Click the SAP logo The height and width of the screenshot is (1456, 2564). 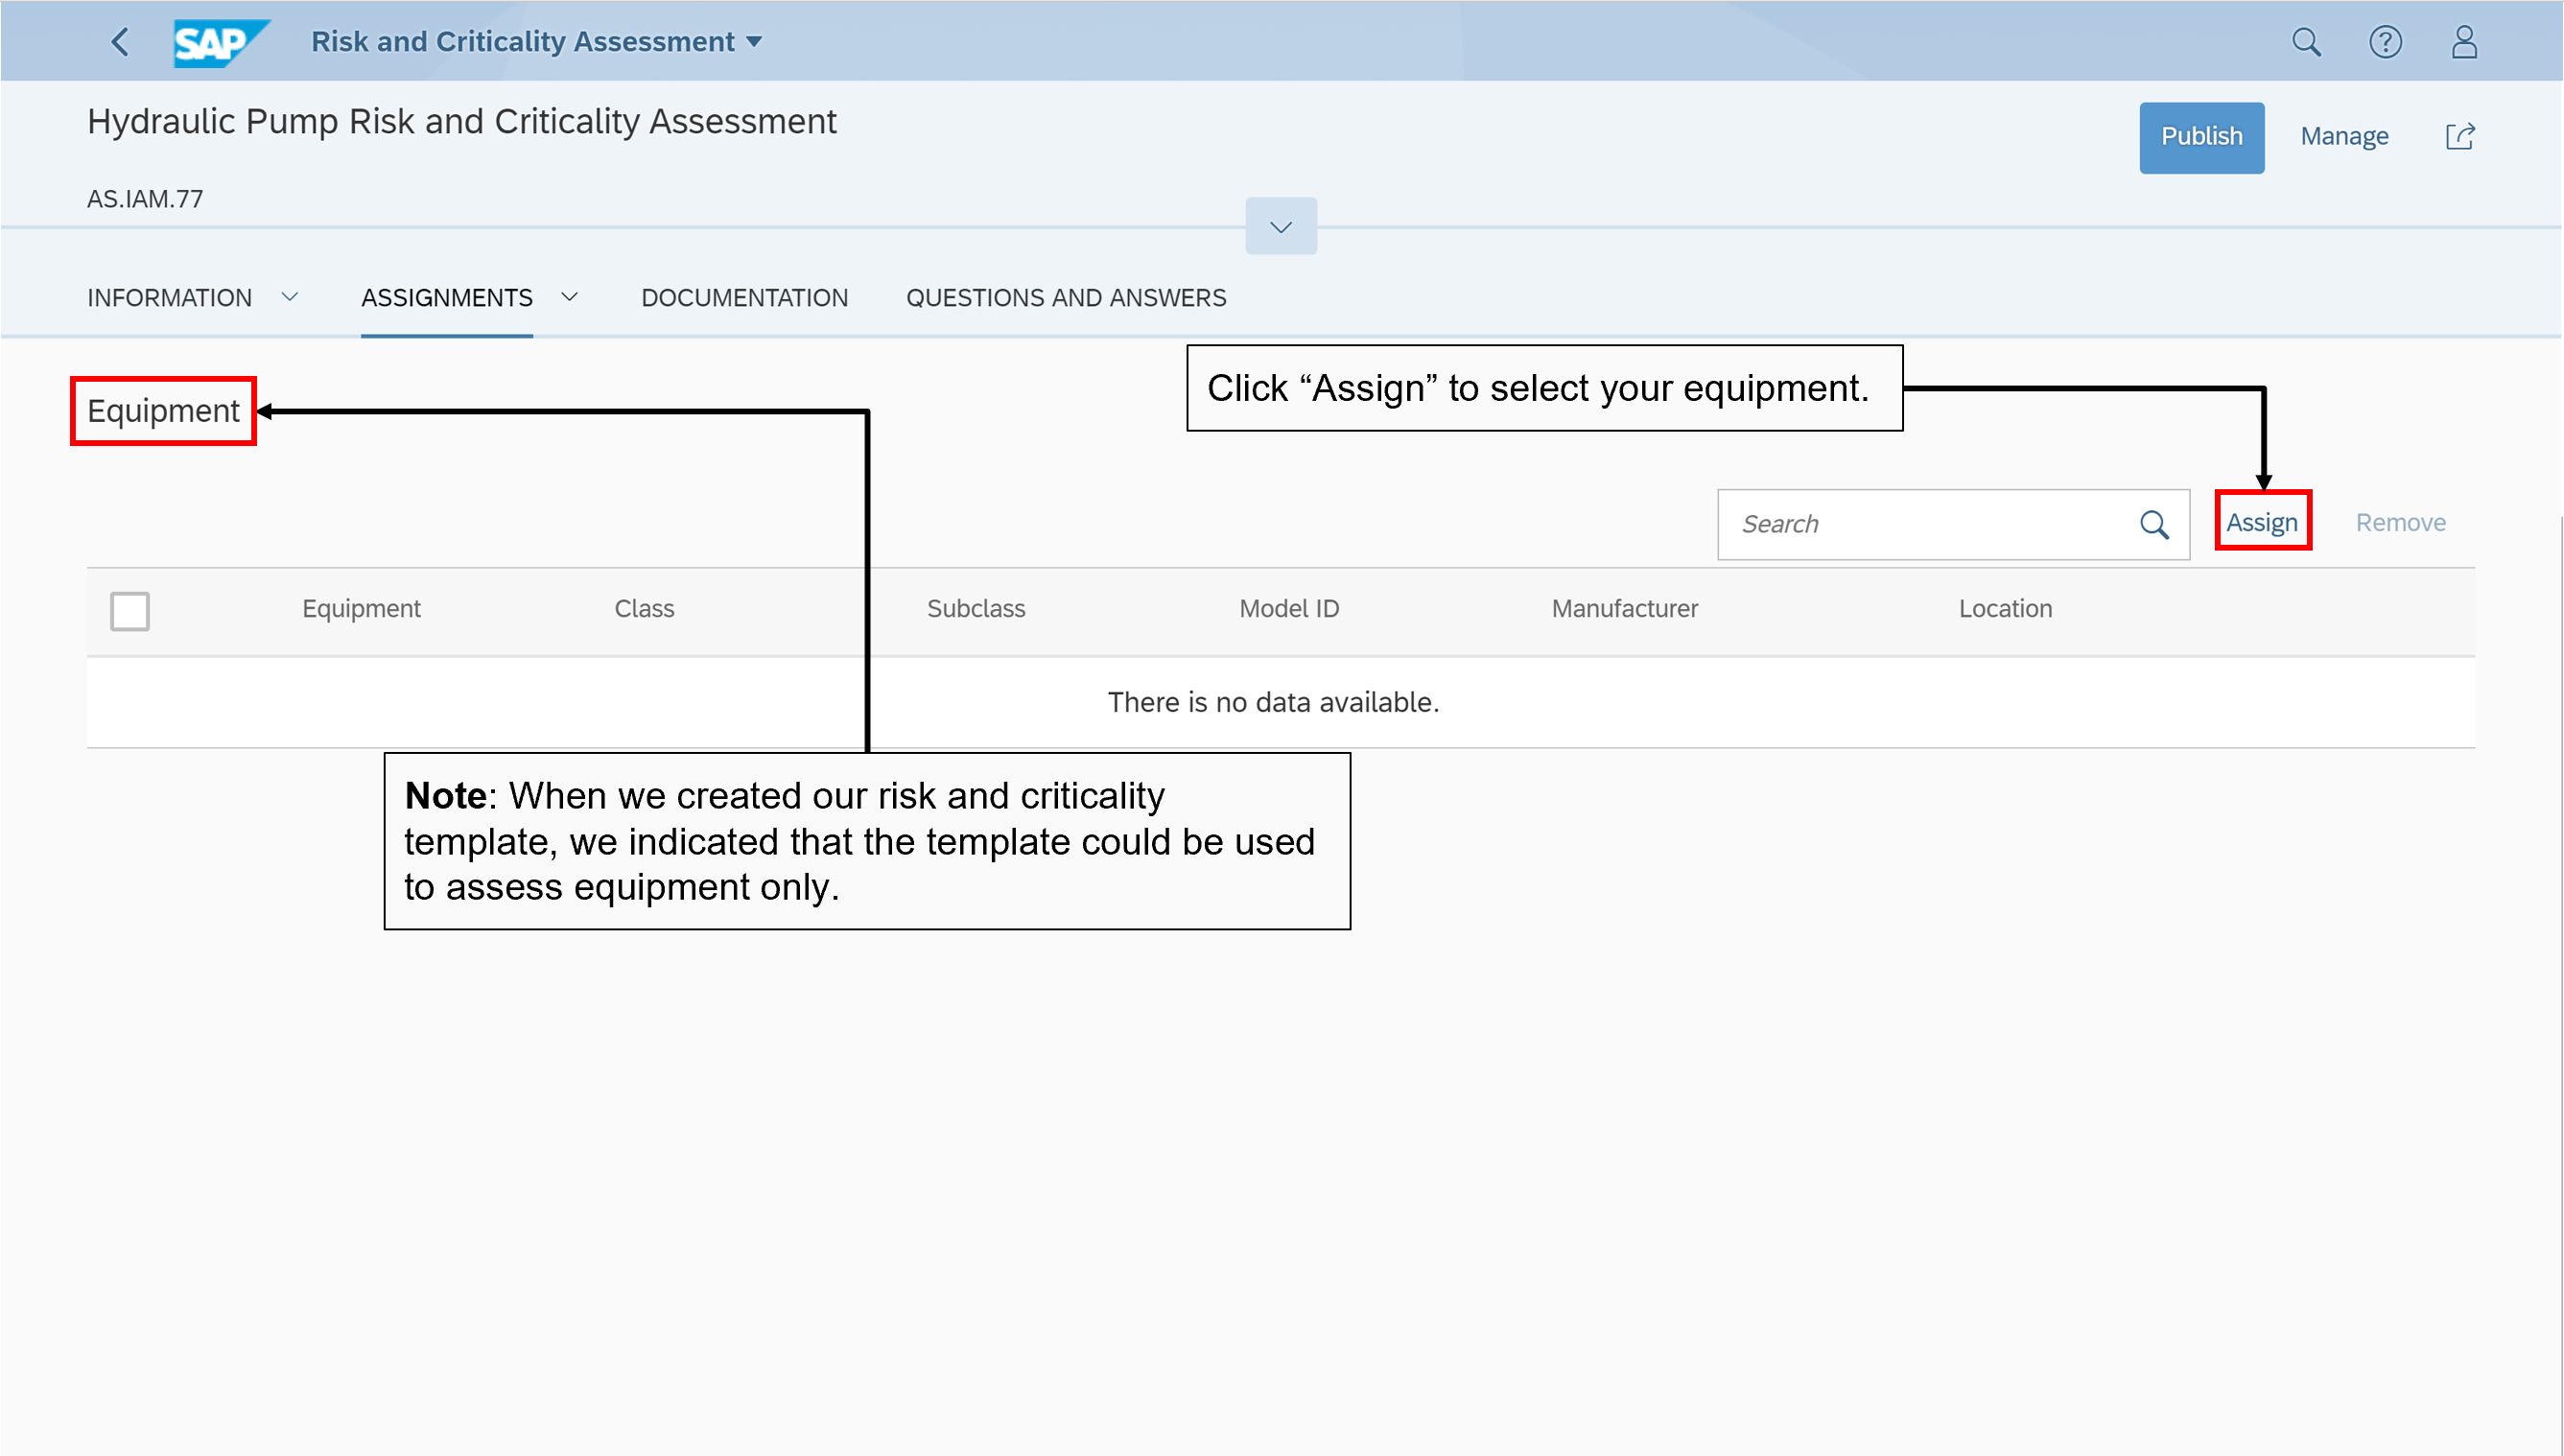219,42
